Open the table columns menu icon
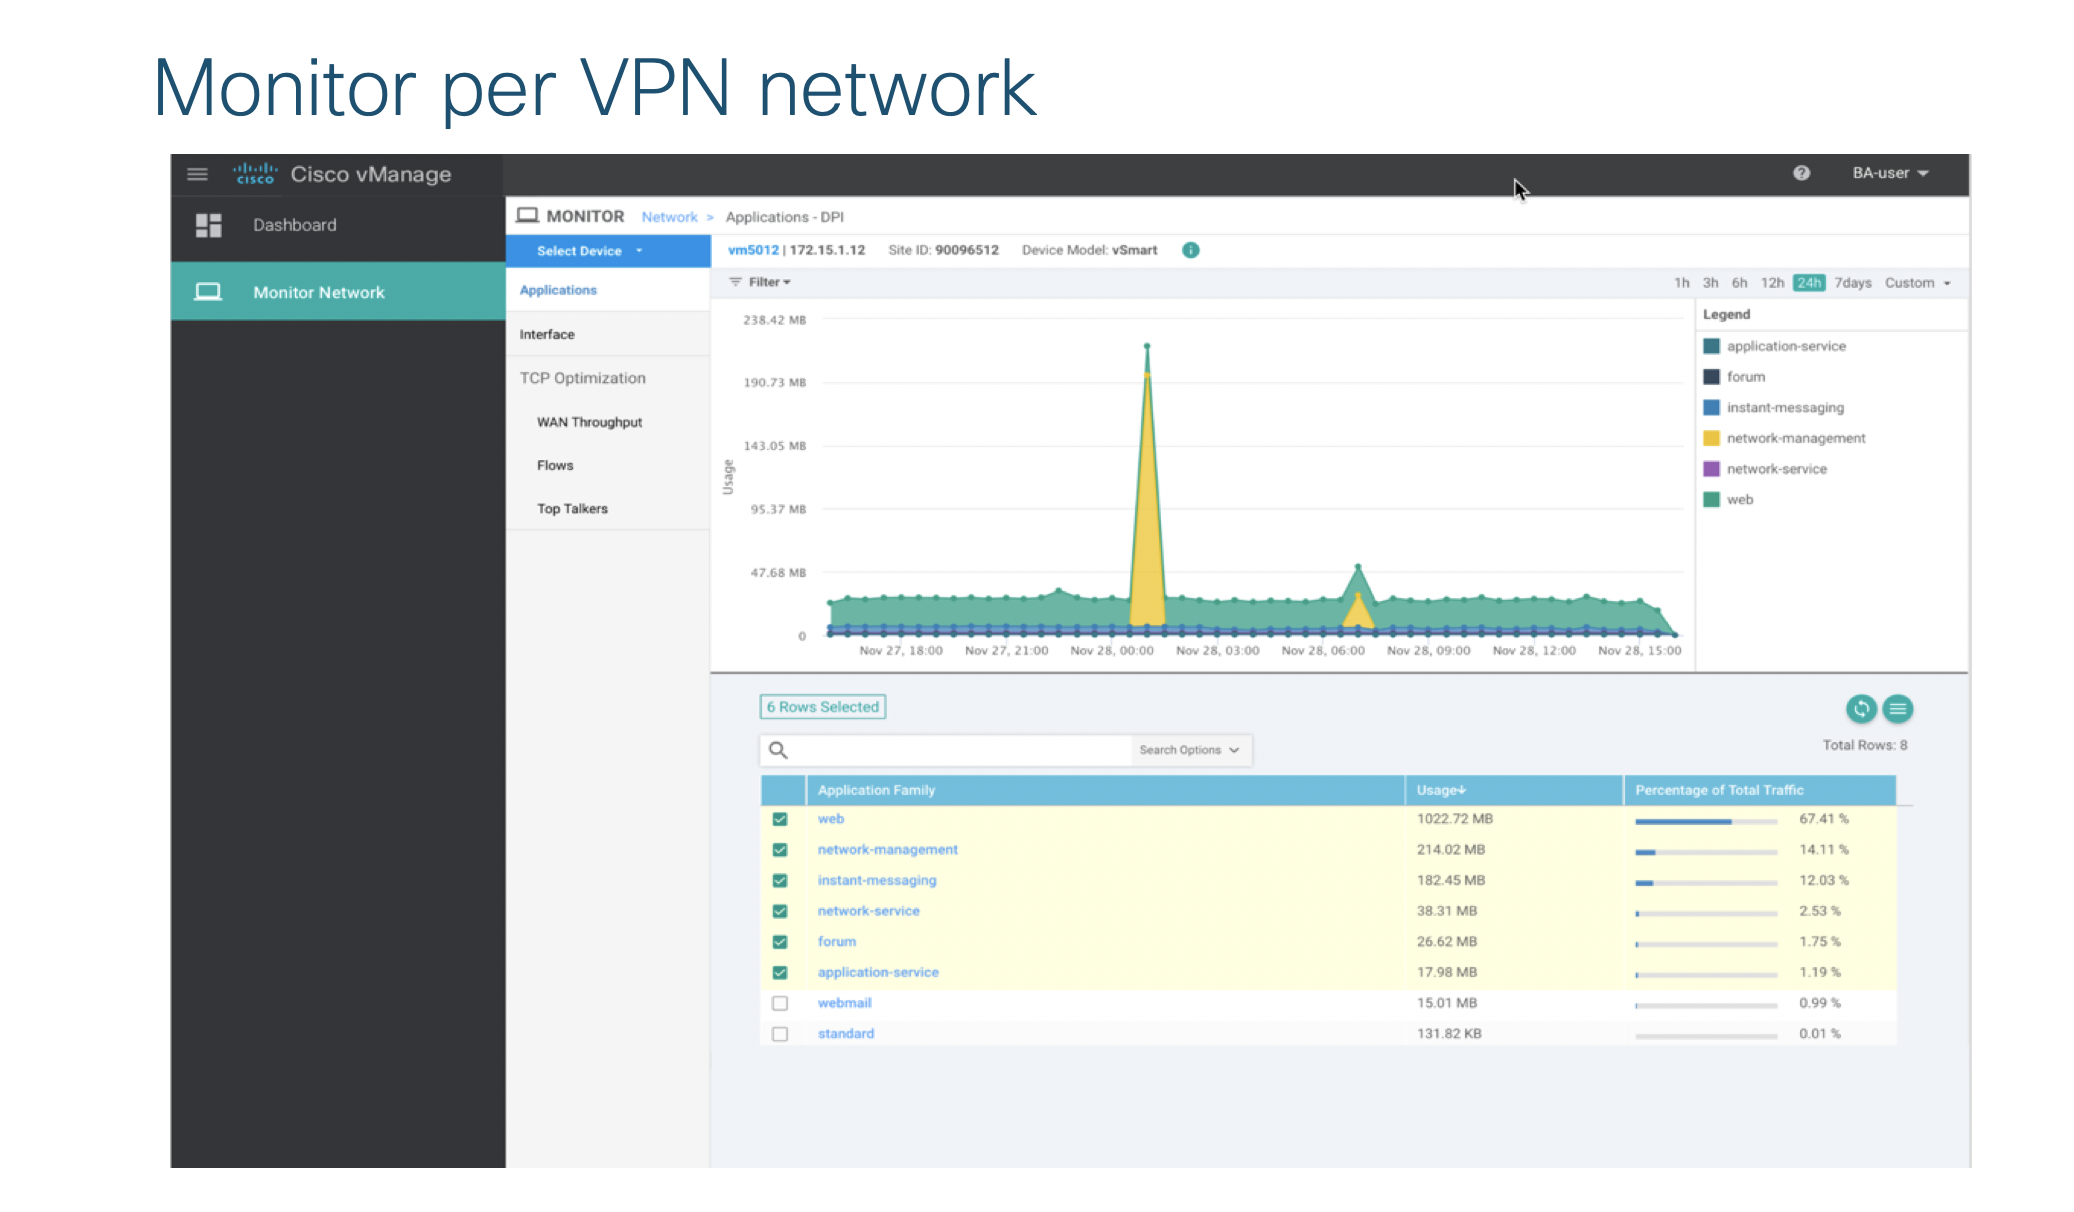 (x=1897, y=709)
